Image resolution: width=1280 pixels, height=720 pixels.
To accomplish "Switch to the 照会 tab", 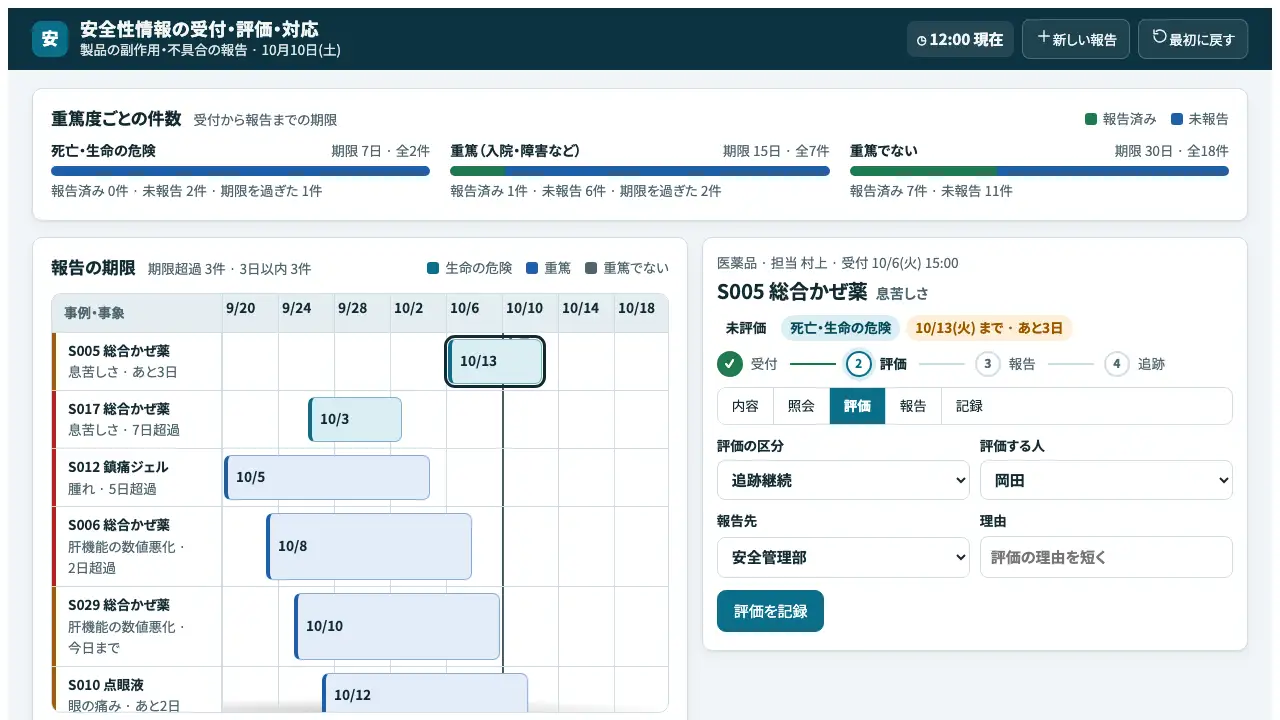I will (801, 406).
